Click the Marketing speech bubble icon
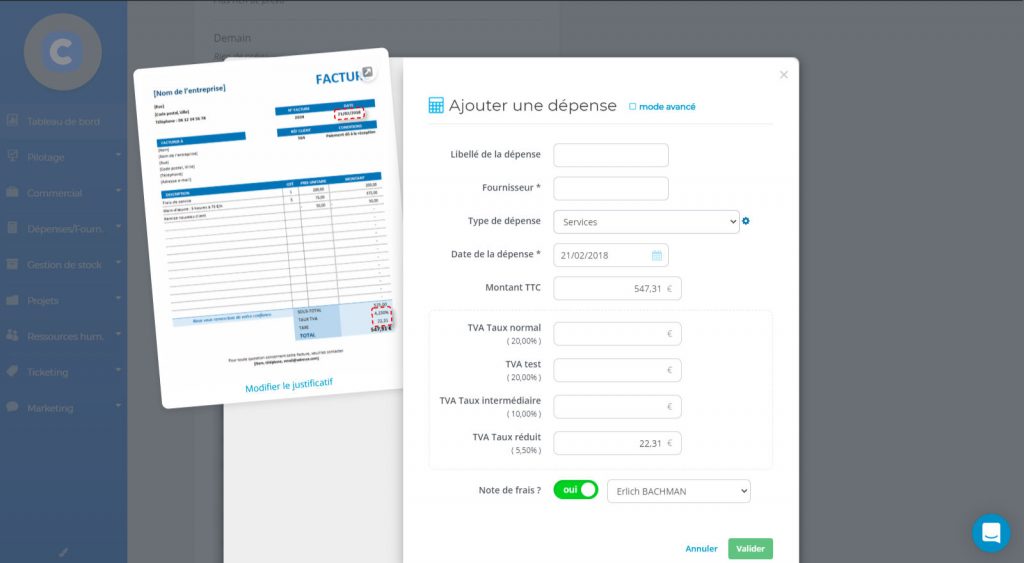 (x=13, y=408)
